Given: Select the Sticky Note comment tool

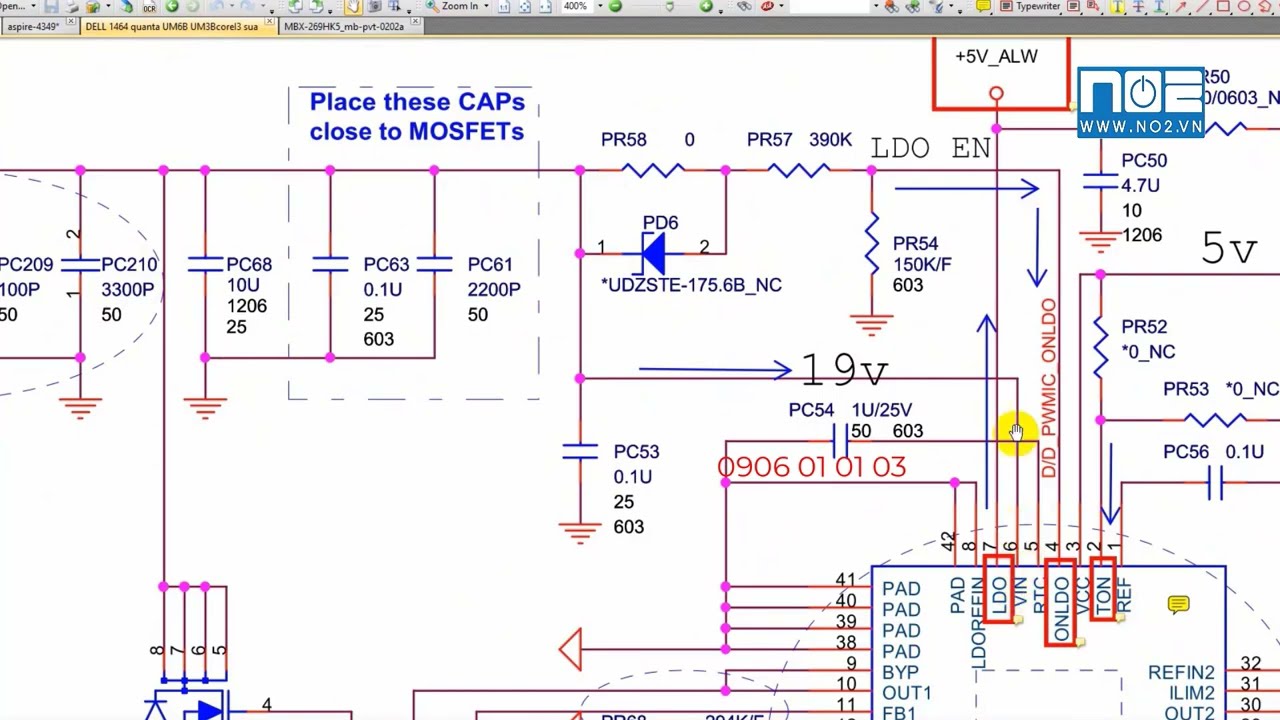Looking at the screenshot, I should point(983,6).
